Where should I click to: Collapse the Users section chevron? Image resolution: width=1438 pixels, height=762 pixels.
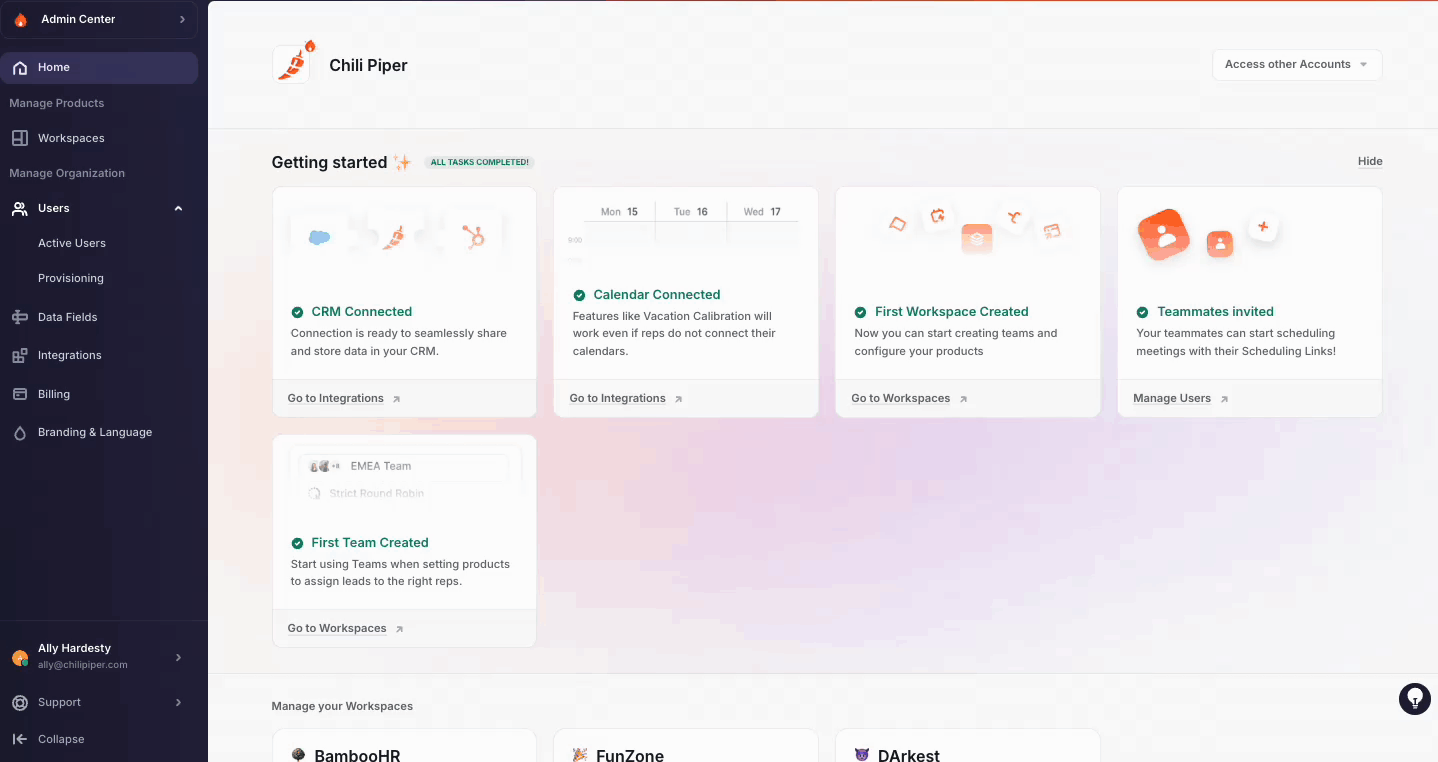click(x=178, y=208)
